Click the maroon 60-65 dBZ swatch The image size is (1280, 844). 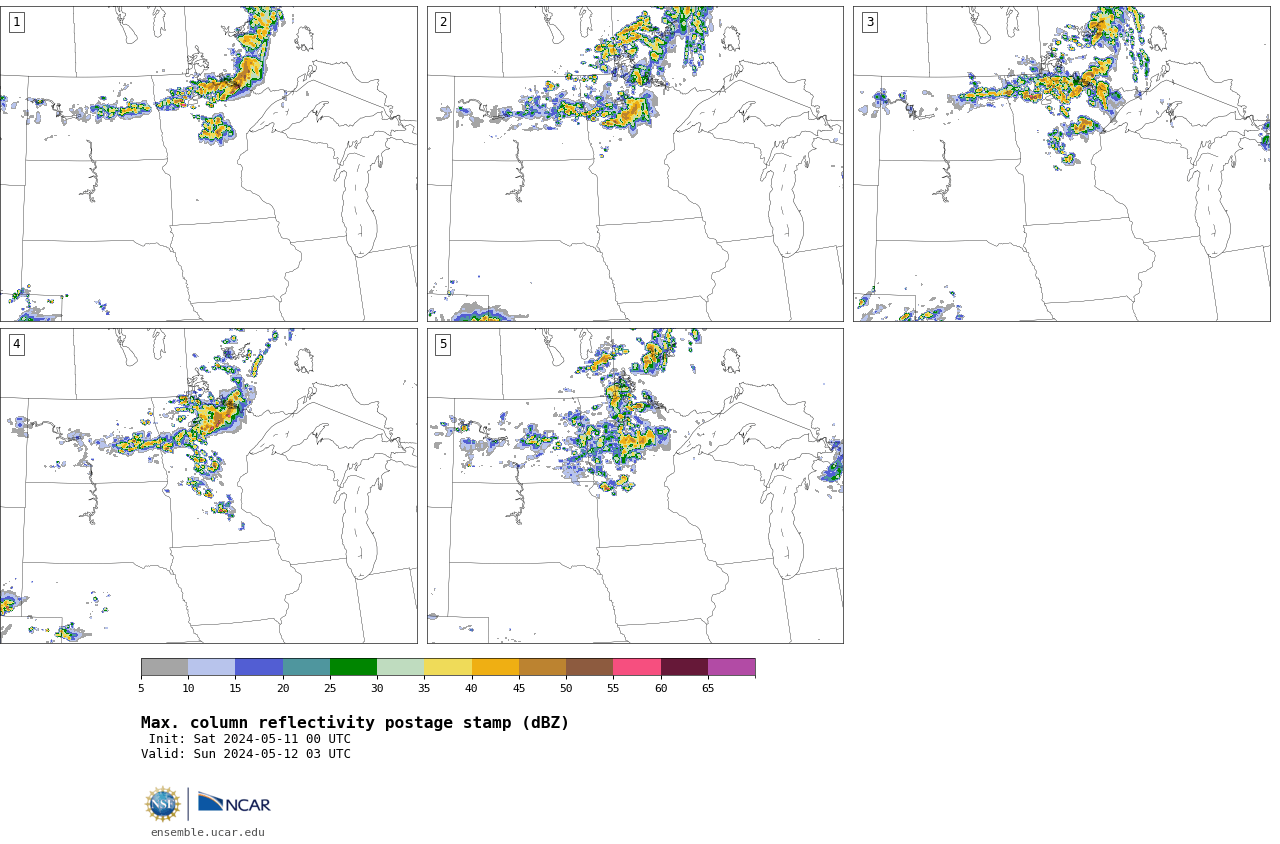[684, 667]
